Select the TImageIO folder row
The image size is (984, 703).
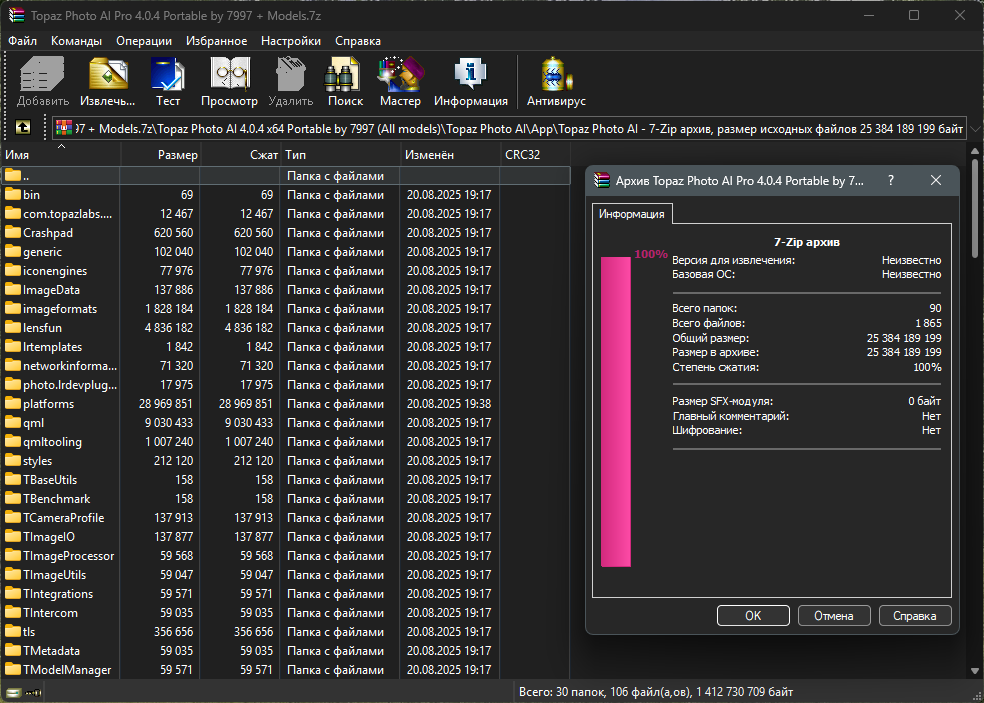(x=285, y=537)
